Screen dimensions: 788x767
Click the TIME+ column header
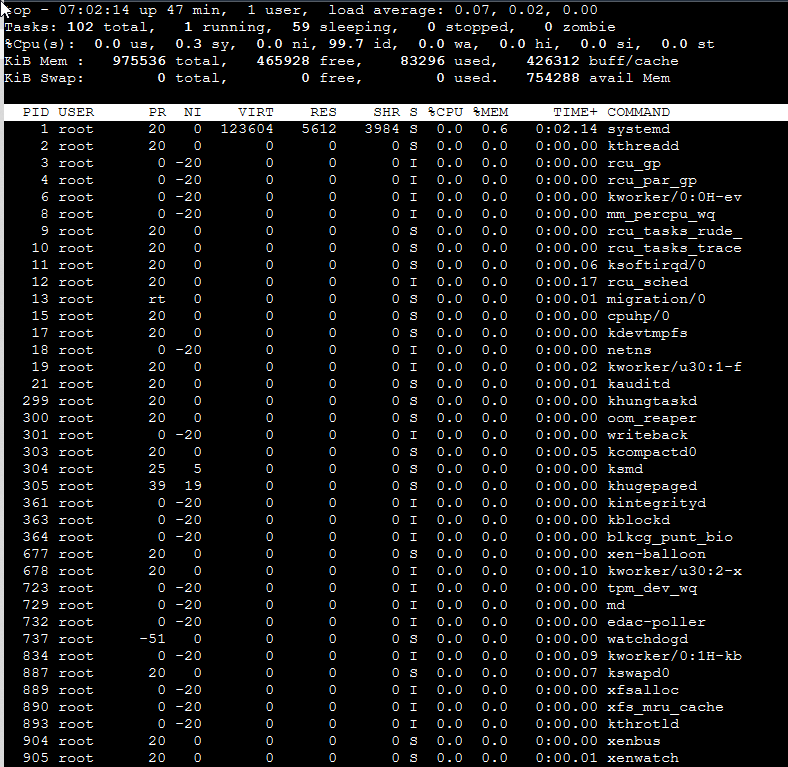click(575, 112)
